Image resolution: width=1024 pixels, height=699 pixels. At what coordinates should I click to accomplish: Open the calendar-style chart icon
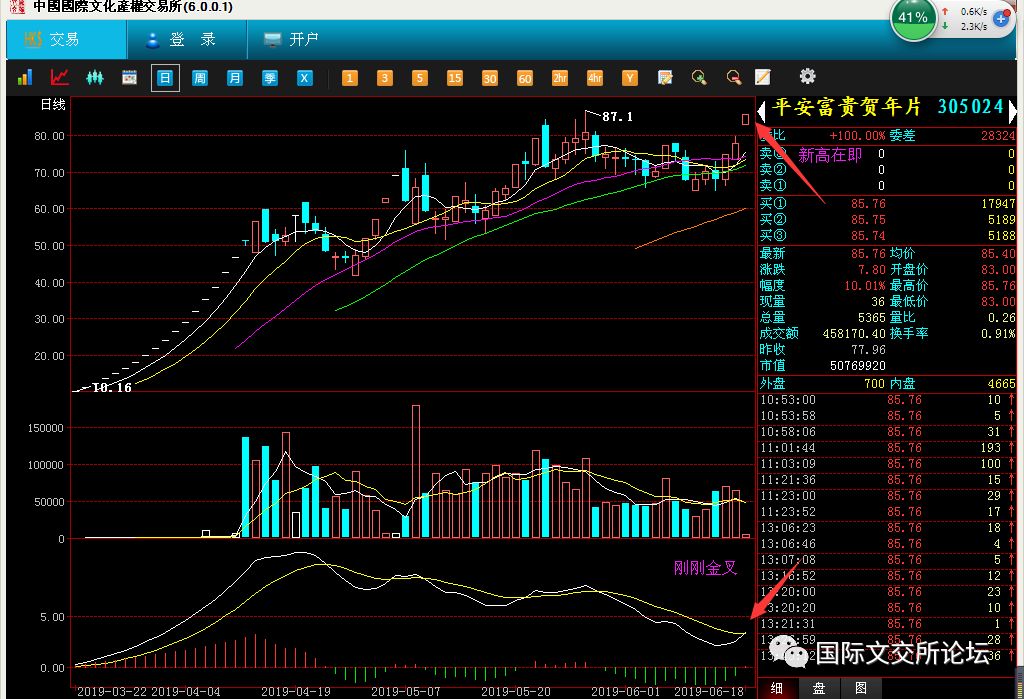tap(129, 78)
